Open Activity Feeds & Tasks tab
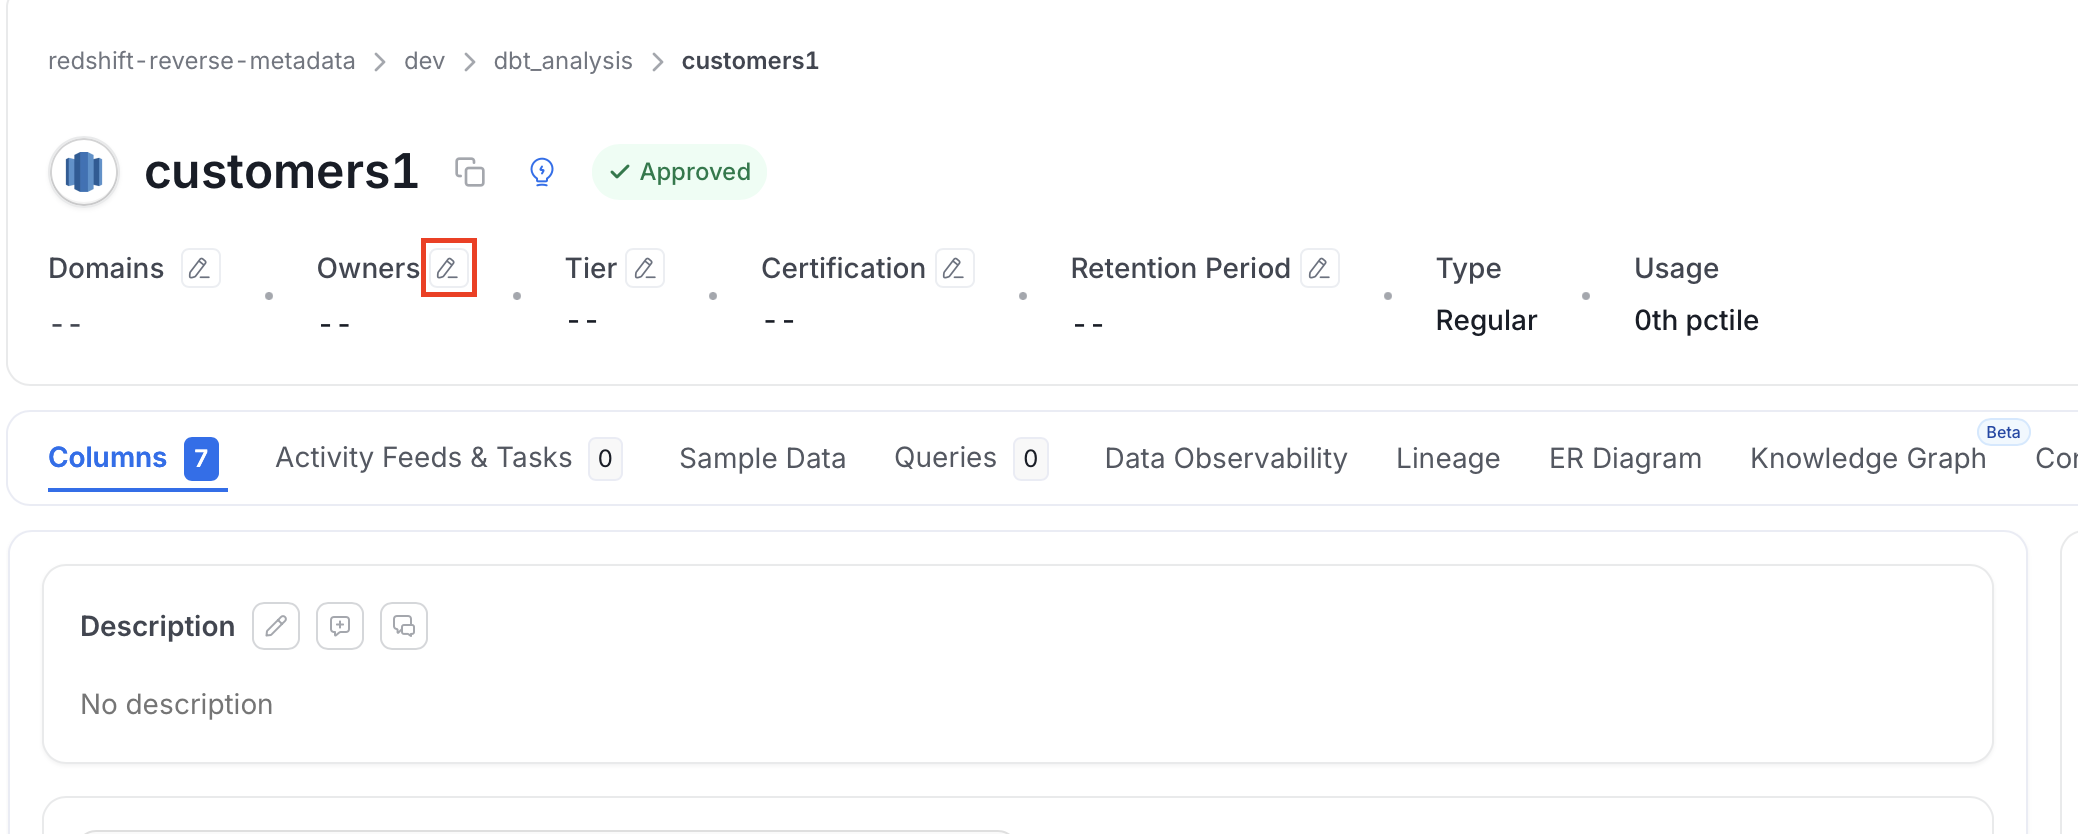The height and width of the screenshot is (834, 2078). coord(449,458)
